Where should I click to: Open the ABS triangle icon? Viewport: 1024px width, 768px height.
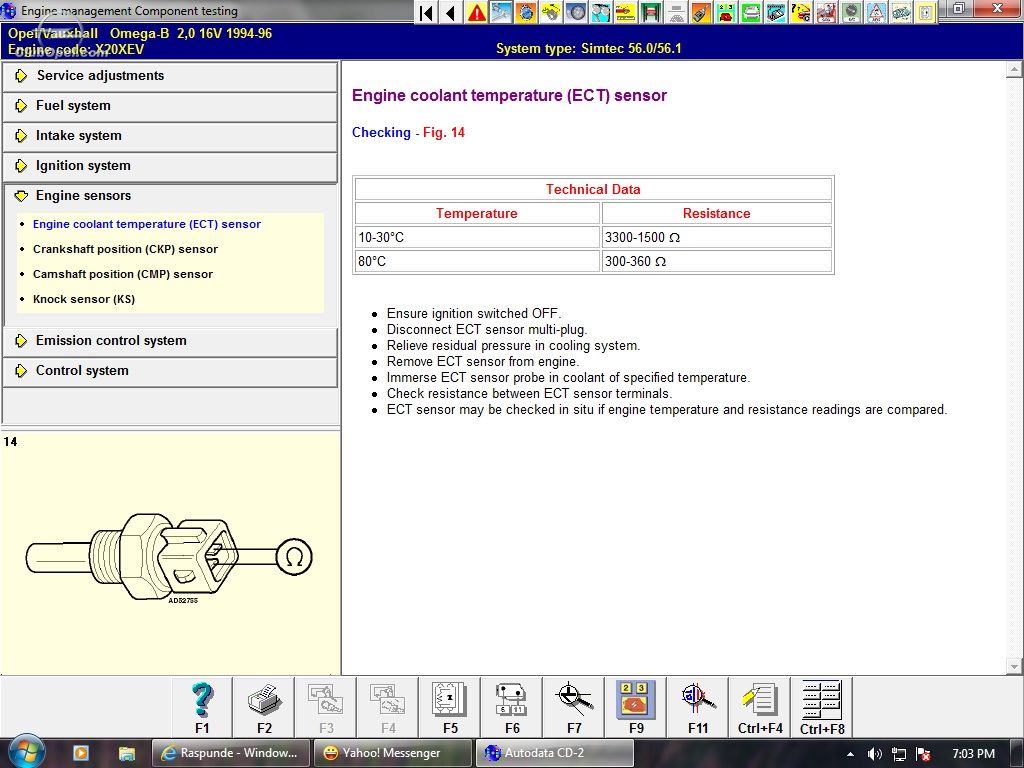coord(876,12)
